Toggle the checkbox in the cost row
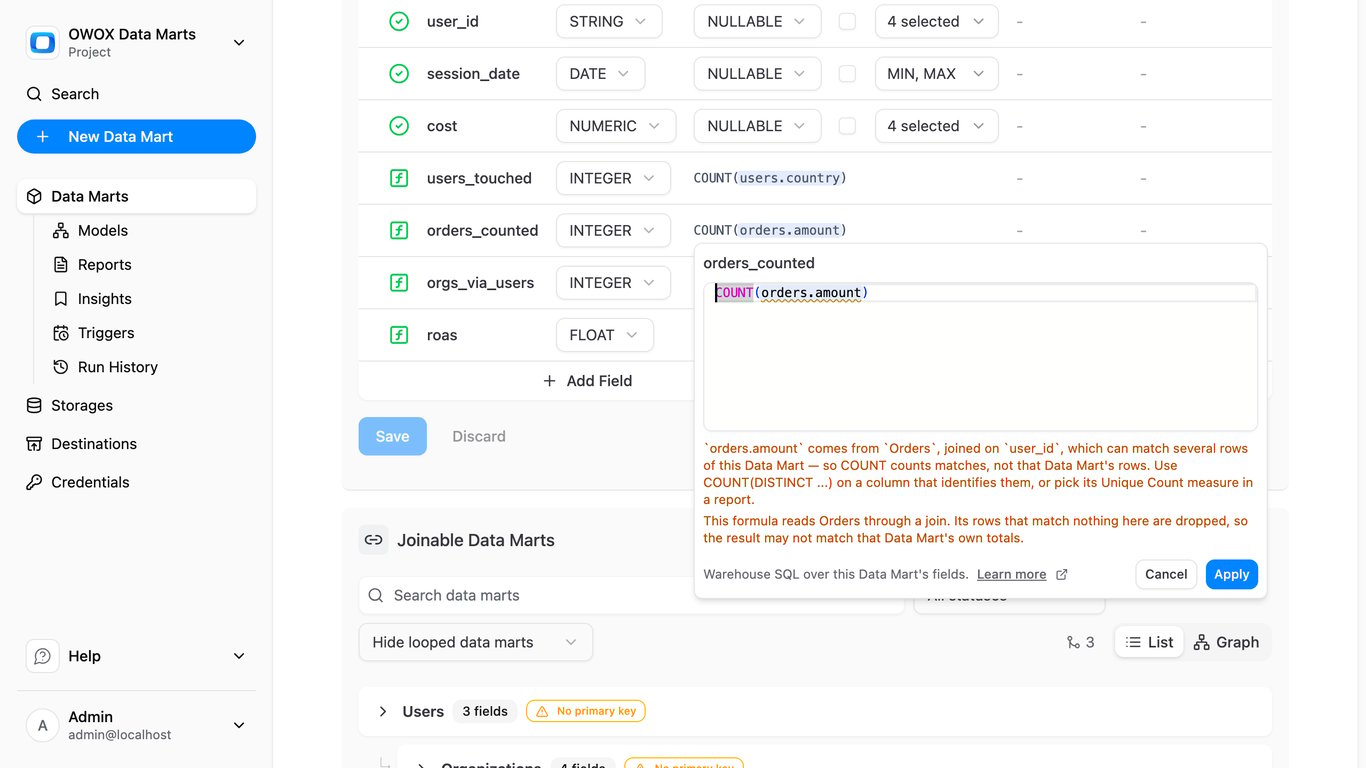 point(847,126)
